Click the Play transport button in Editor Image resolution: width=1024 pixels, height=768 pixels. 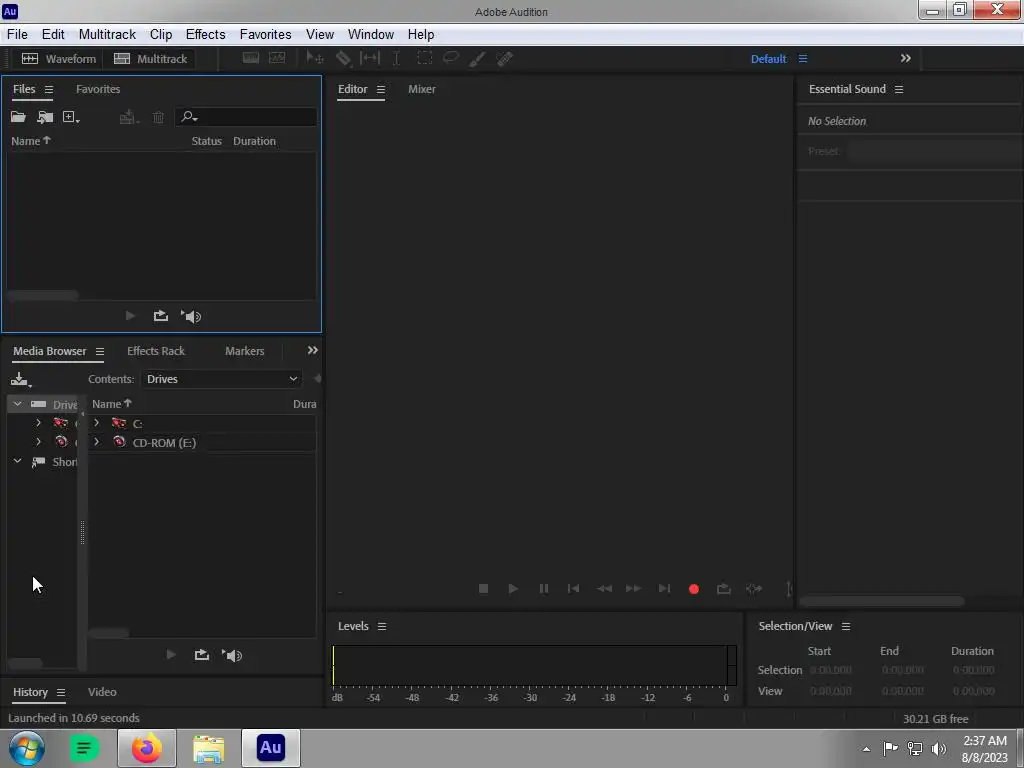(x=513, y=588)
